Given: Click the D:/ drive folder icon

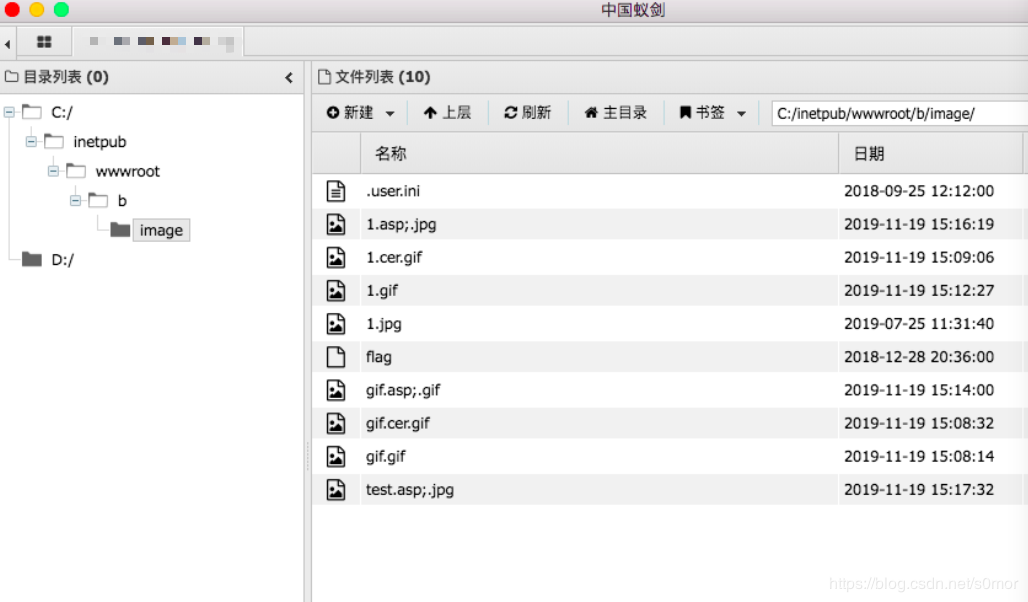Looking at the screenshot, I should [31, 260].
